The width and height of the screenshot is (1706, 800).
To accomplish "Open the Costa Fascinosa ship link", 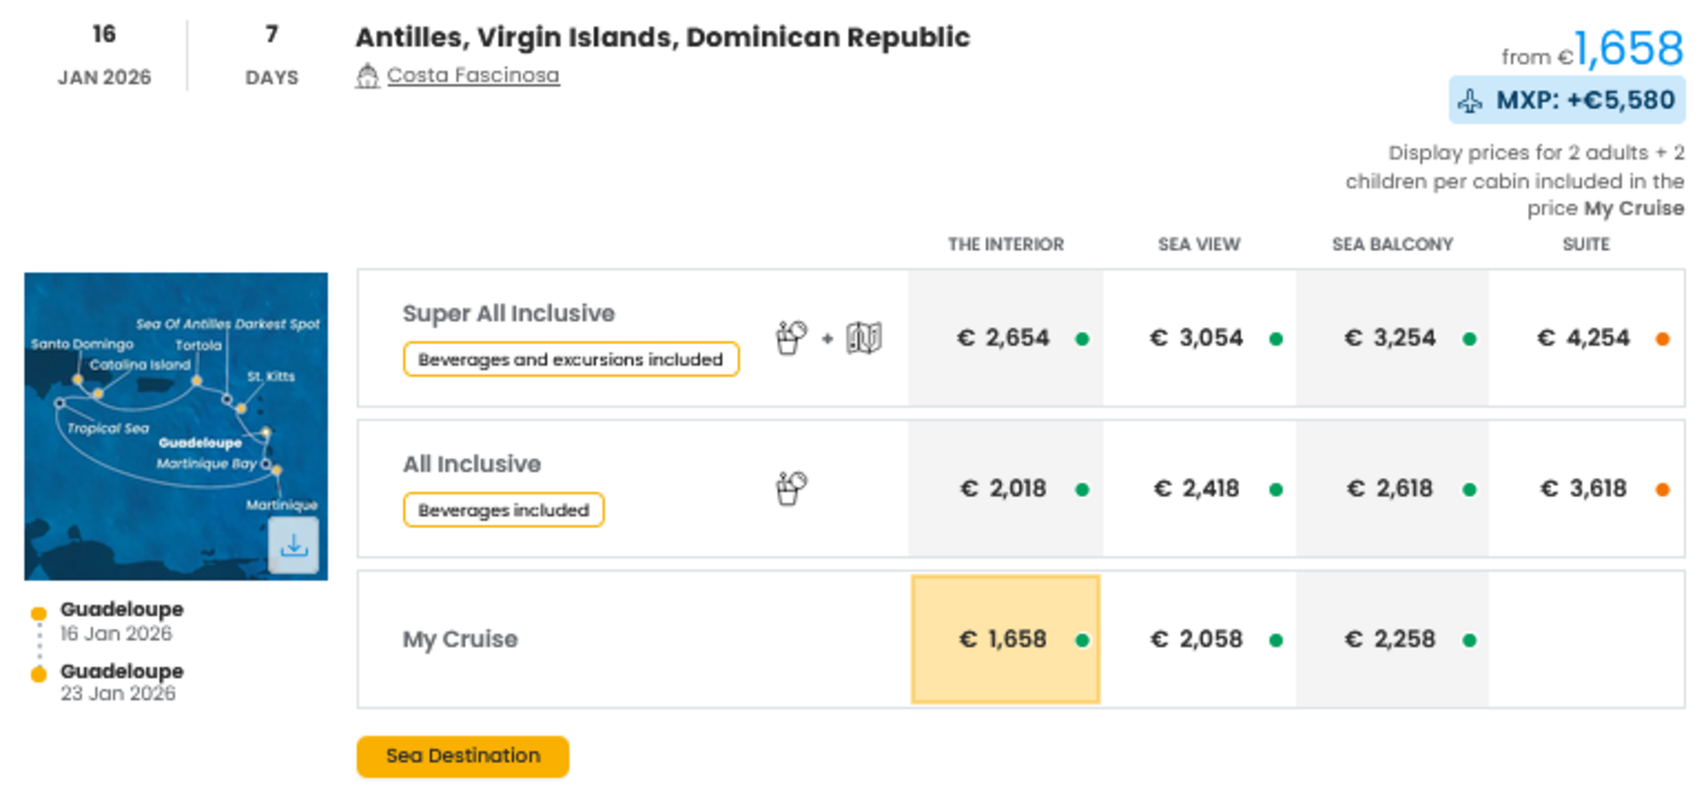I will 473,76.
